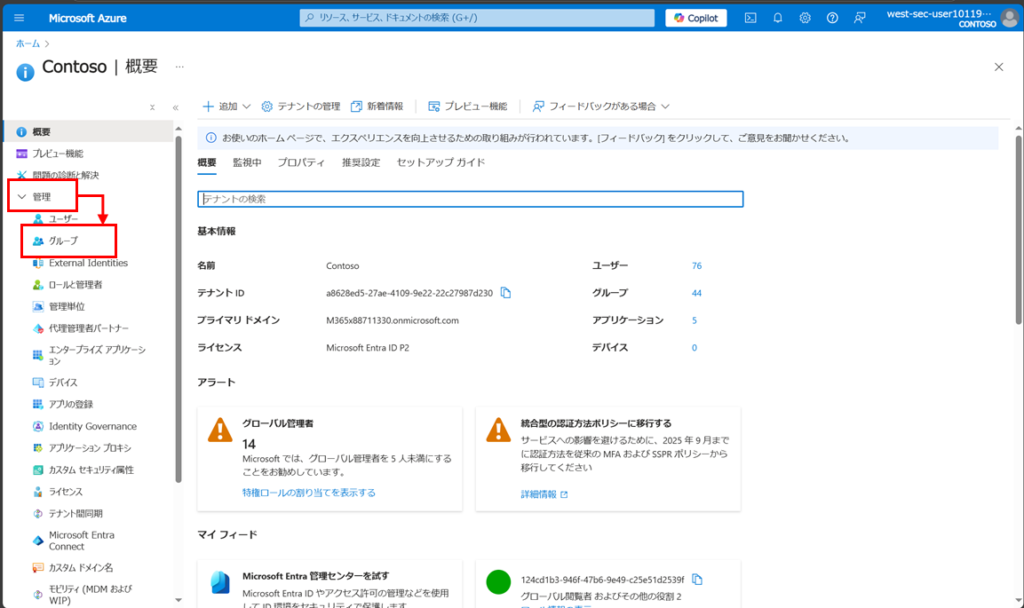Screen dimensions: 1024x608
Task: Click primary domain M365x88711330.onmicrosoft.com
Action: [x=392, y=321]
